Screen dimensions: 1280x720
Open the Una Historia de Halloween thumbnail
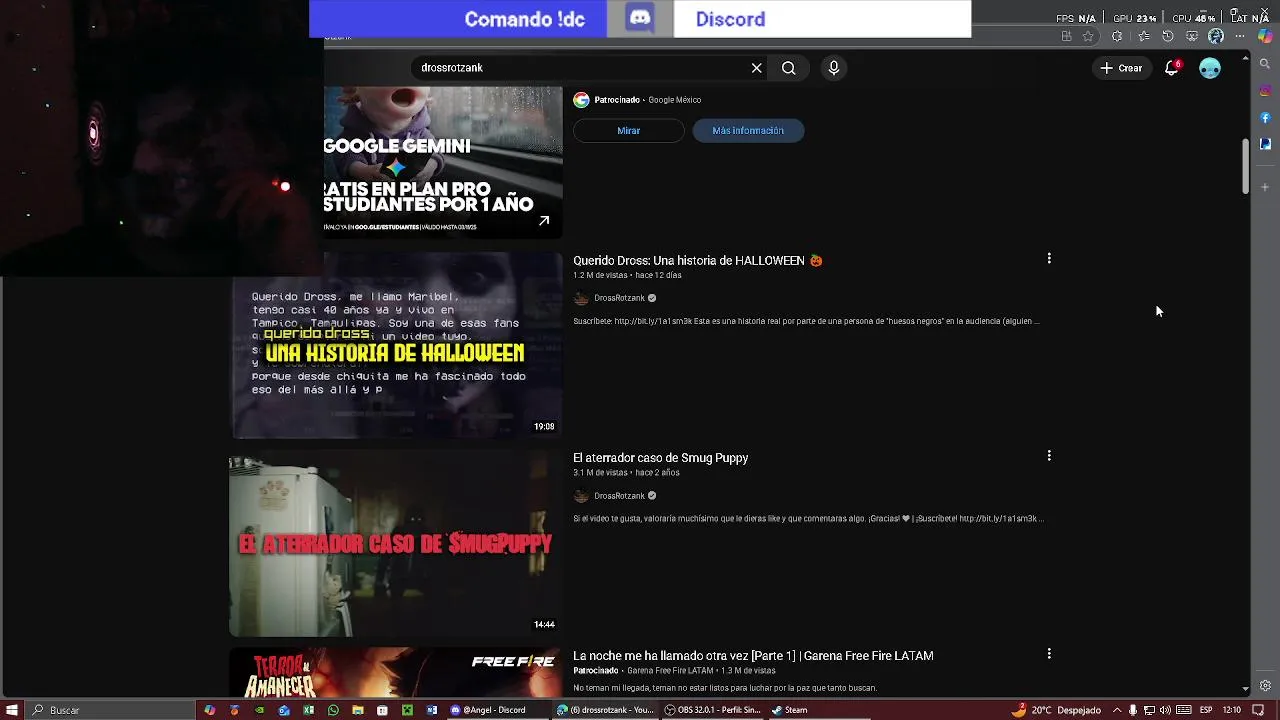[396, 345]
